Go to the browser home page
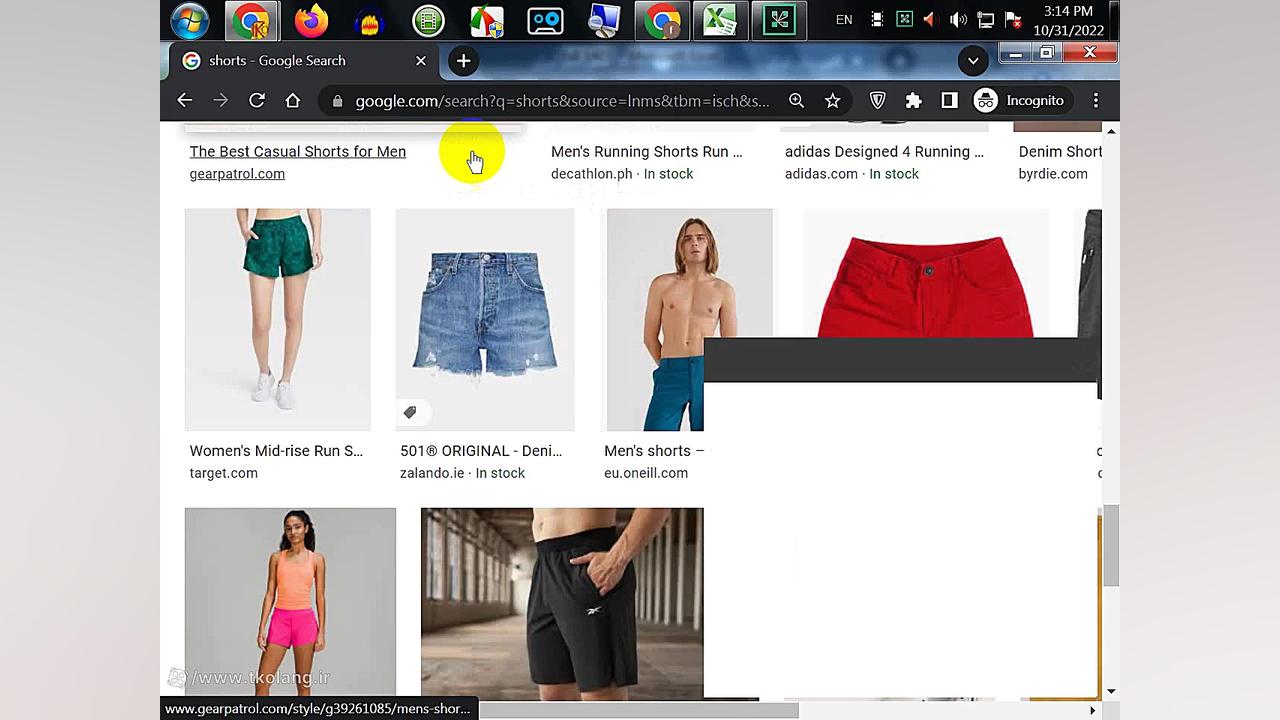 point(292,100)
